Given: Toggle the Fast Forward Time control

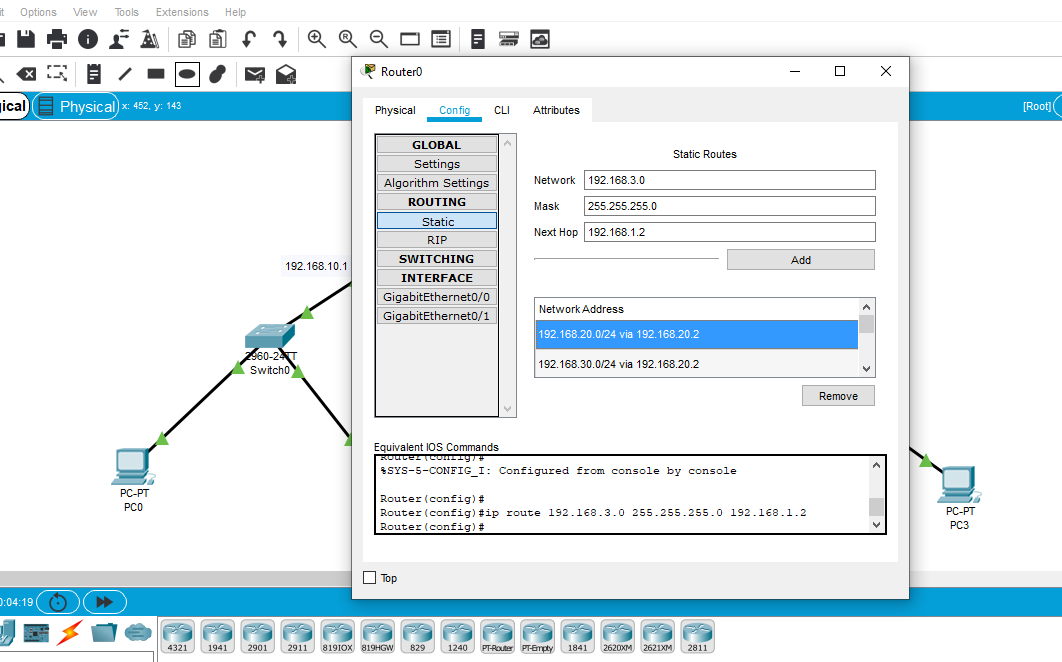Looking at the screenshot, I should (104, 601).
